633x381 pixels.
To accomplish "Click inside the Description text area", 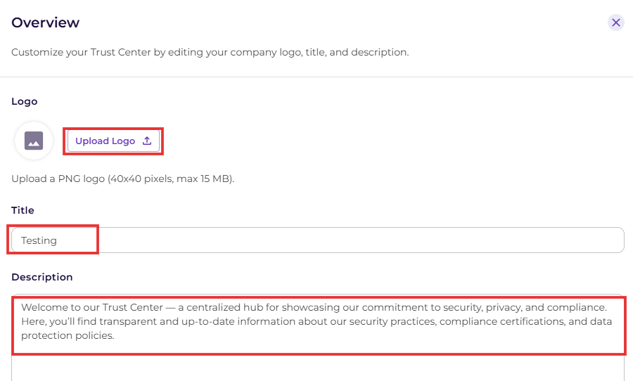I will [x=318, y=337].
